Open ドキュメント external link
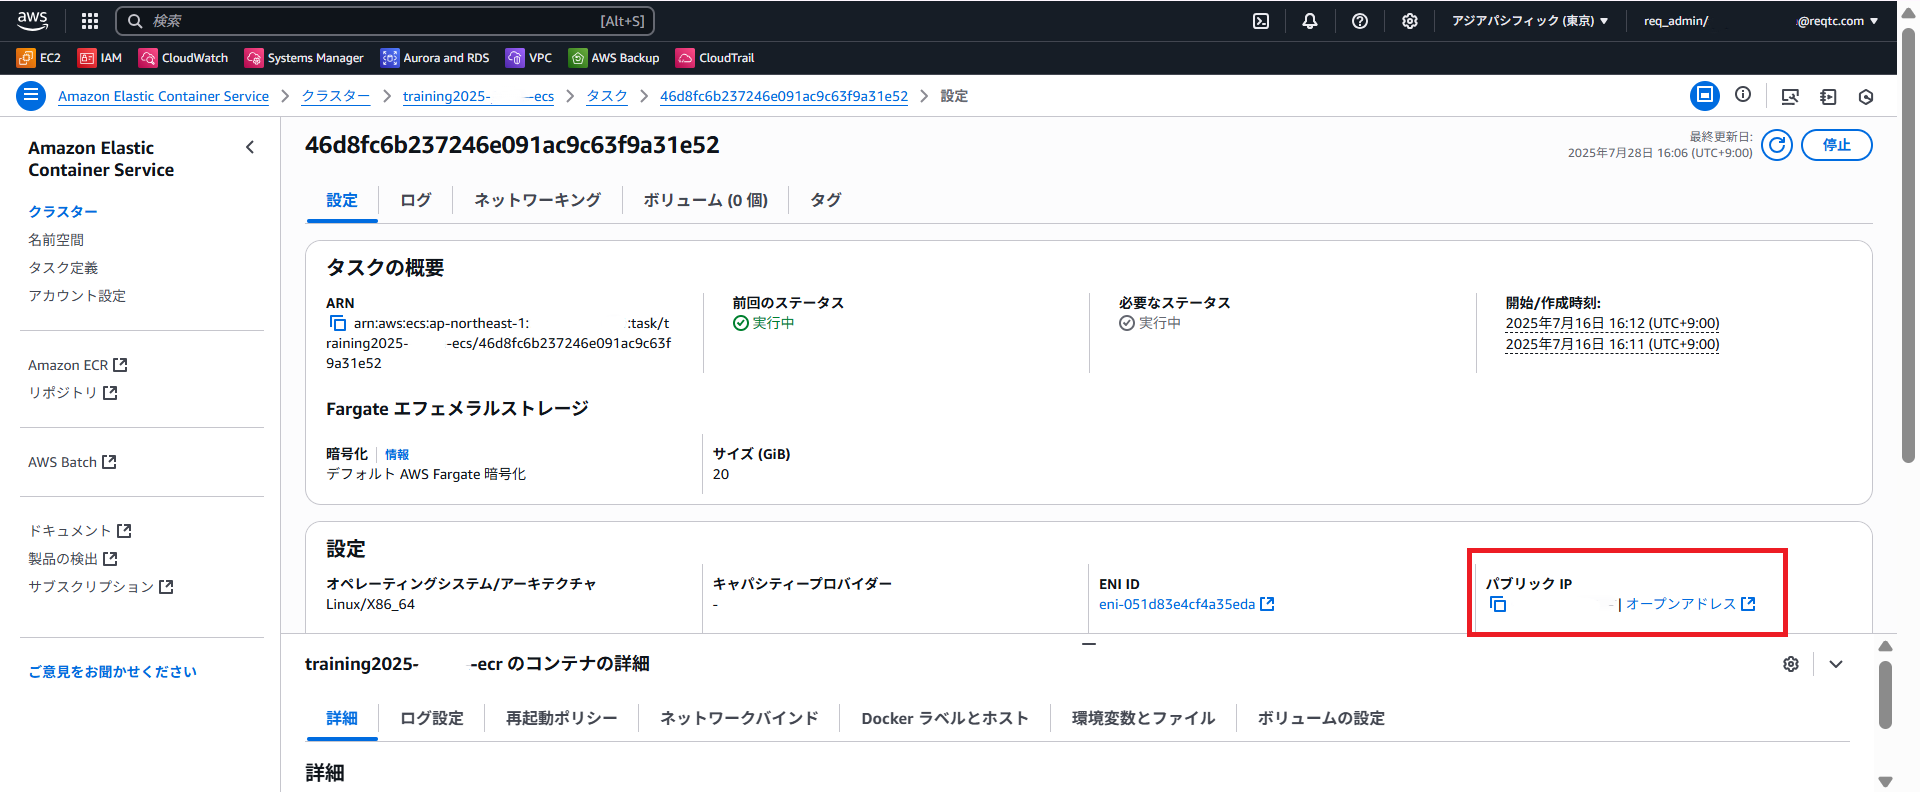Screen dimensions: 1920x792 point(80,531)
